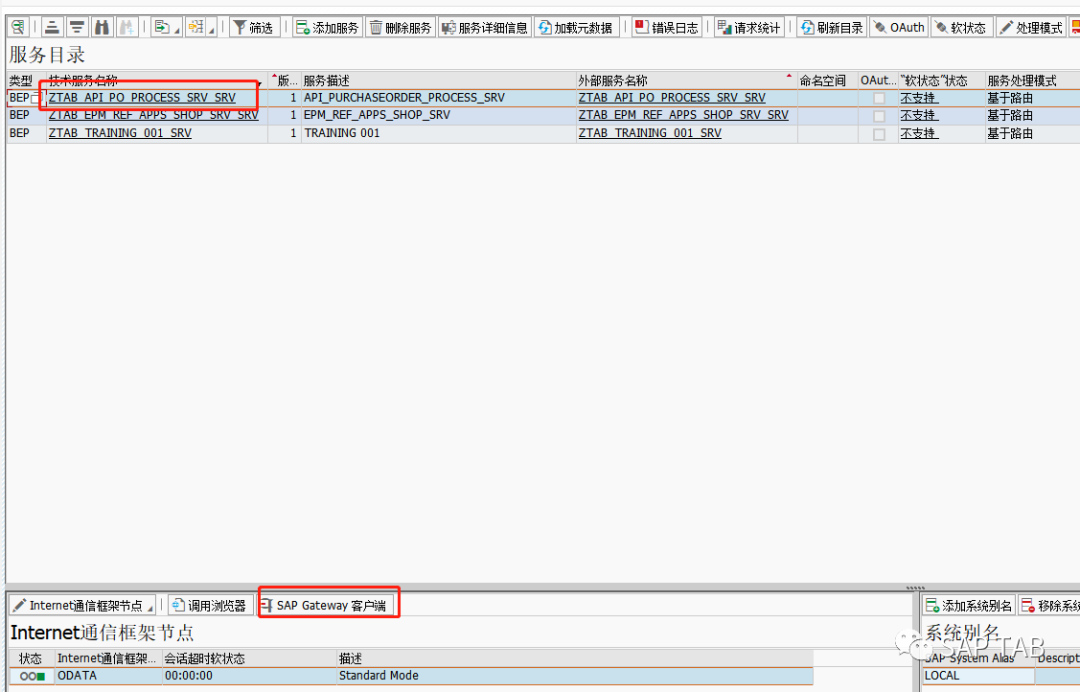
Task: Select the LOCAL system alias cell
Action: point(978,676)
